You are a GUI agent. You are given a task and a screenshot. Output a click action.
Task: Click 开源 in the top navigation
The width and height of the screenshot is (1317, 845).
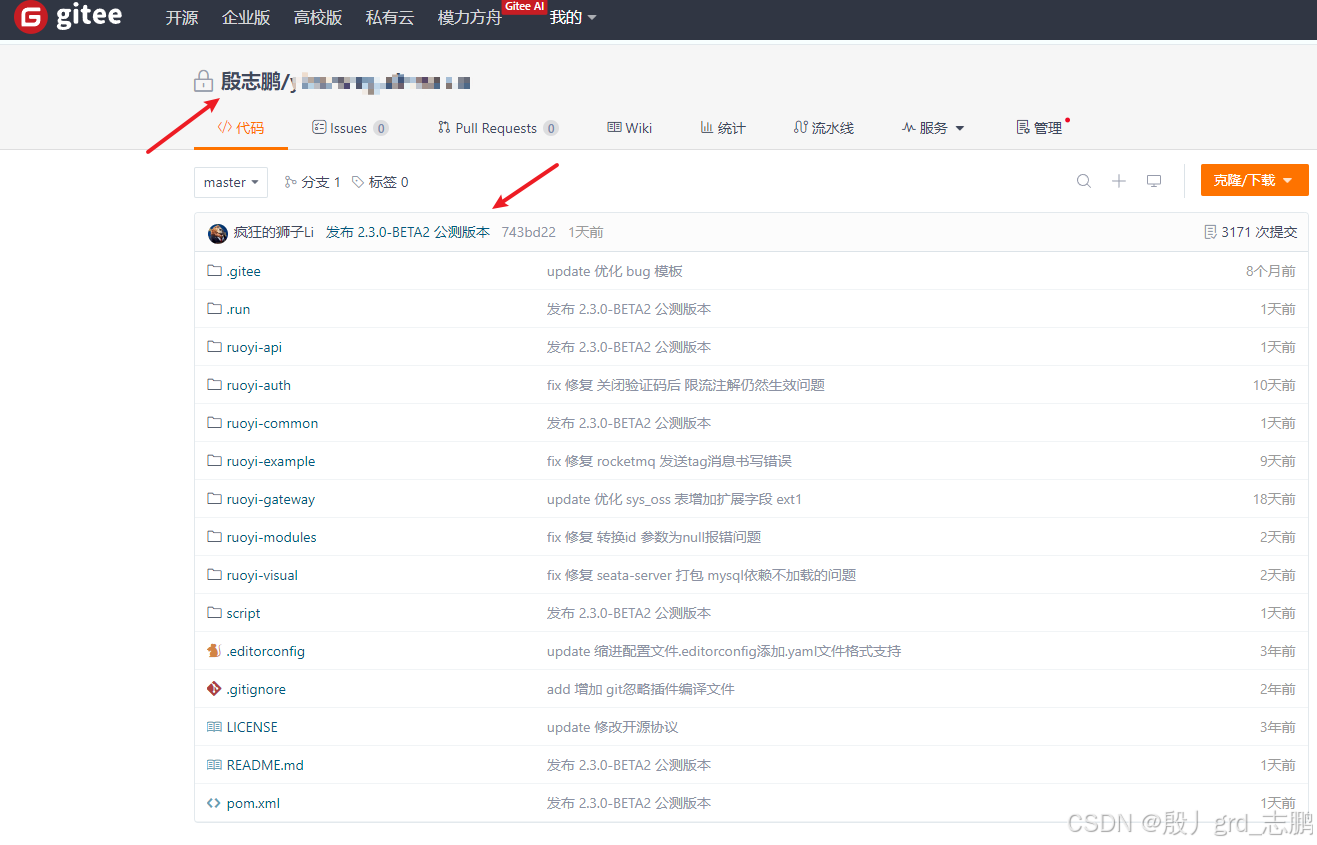point(182,17)
